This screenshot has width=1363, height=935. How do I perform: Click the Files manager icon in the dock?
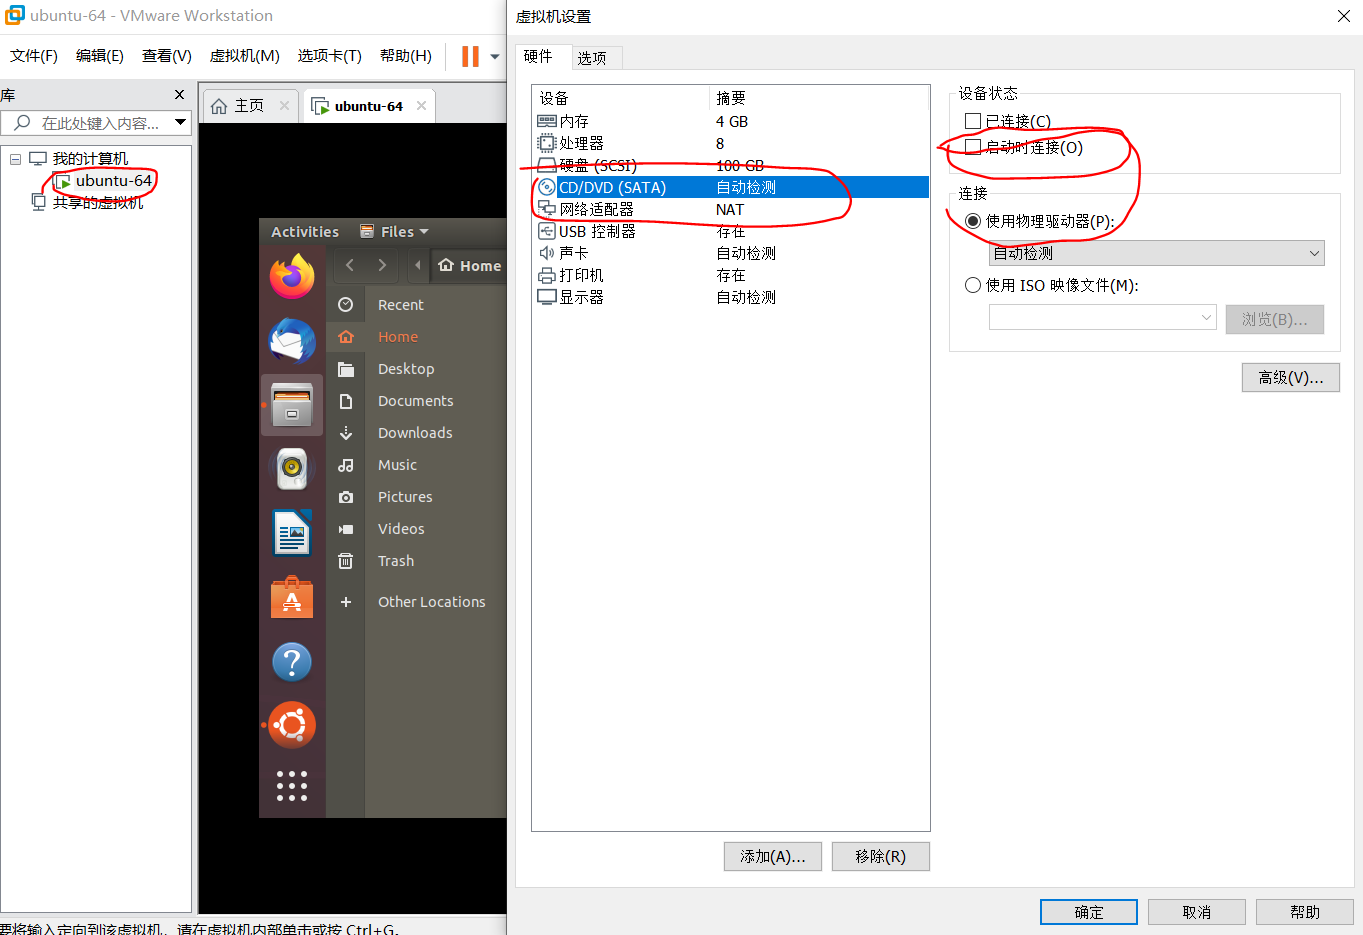coord(292,405)
